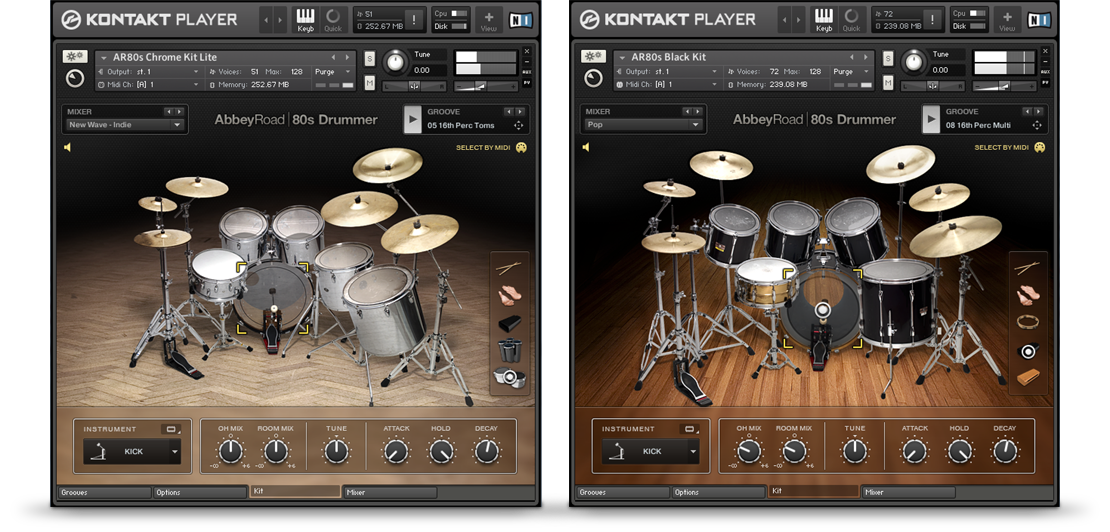Click the MIDI plug icon beside Select by MIDI, Black Kit

click(1039, 147)
